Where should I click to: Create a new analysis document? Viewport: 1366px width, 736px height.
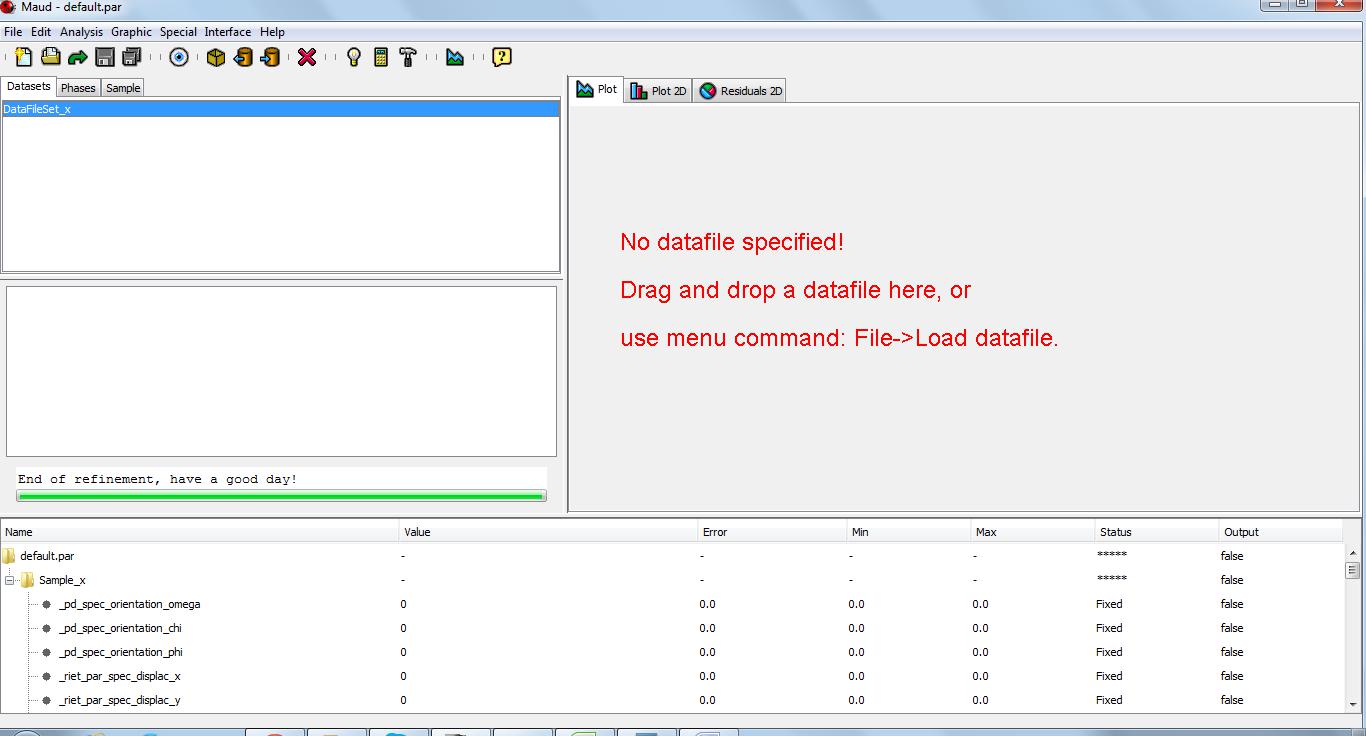tap(22, 57)
